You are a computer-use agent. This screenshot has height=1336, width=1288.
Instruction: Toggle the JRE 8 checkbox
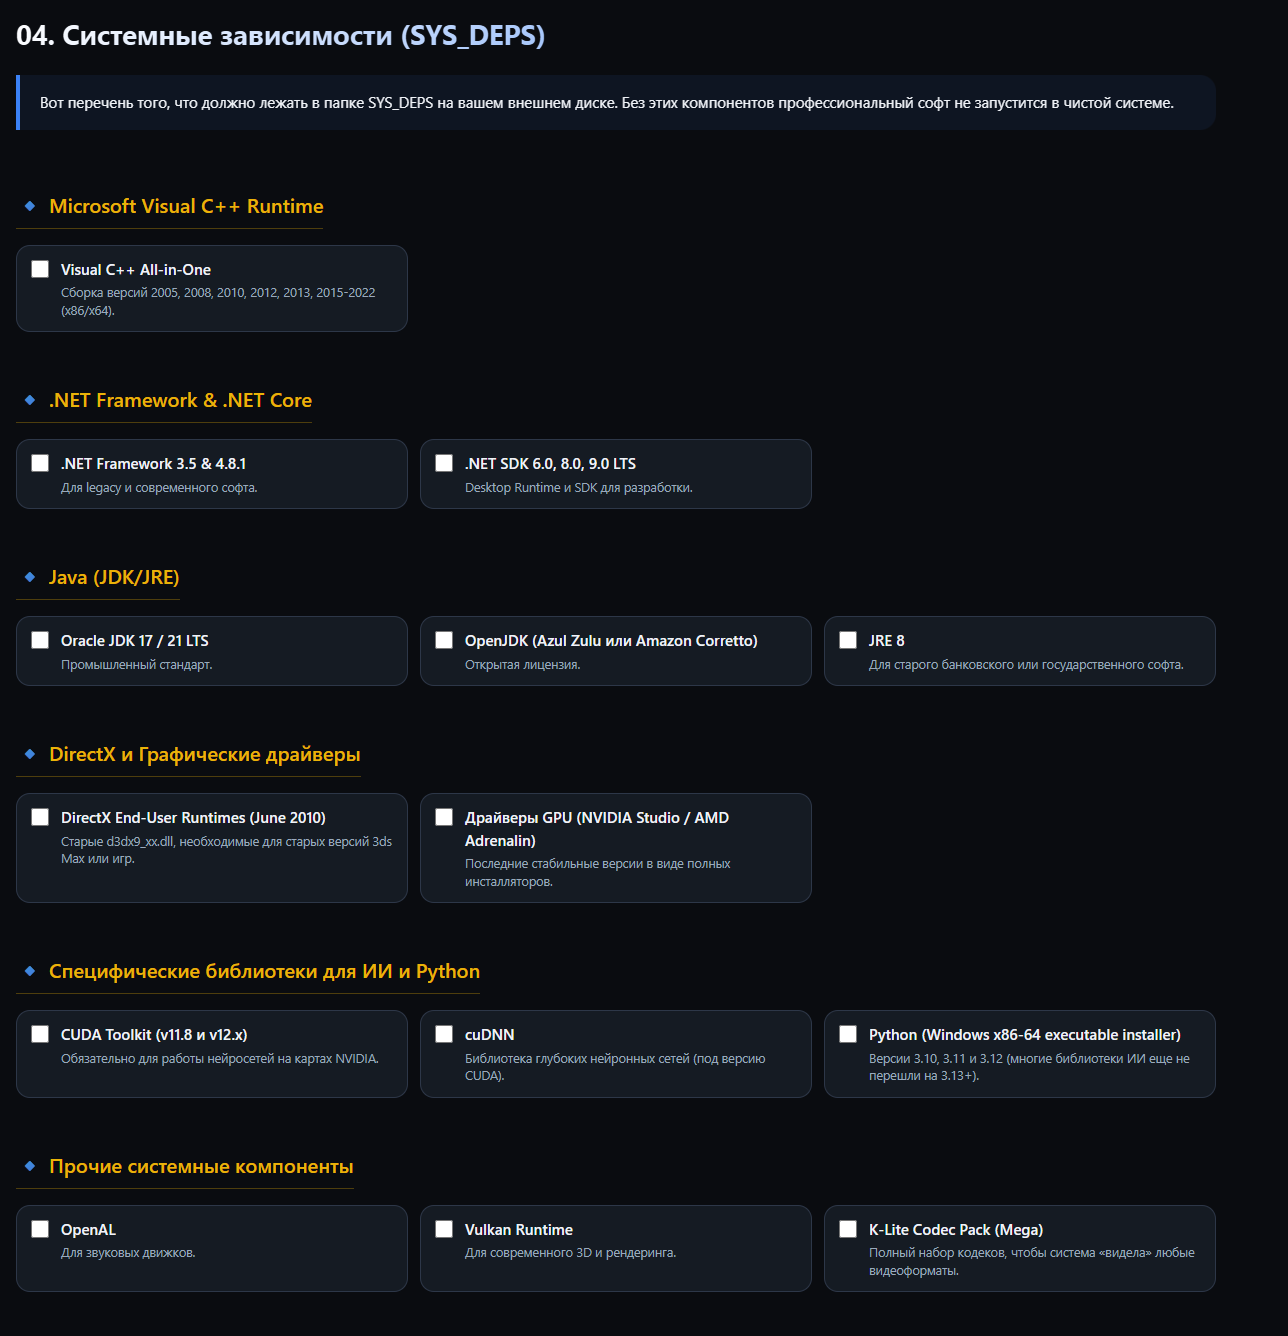848,640
